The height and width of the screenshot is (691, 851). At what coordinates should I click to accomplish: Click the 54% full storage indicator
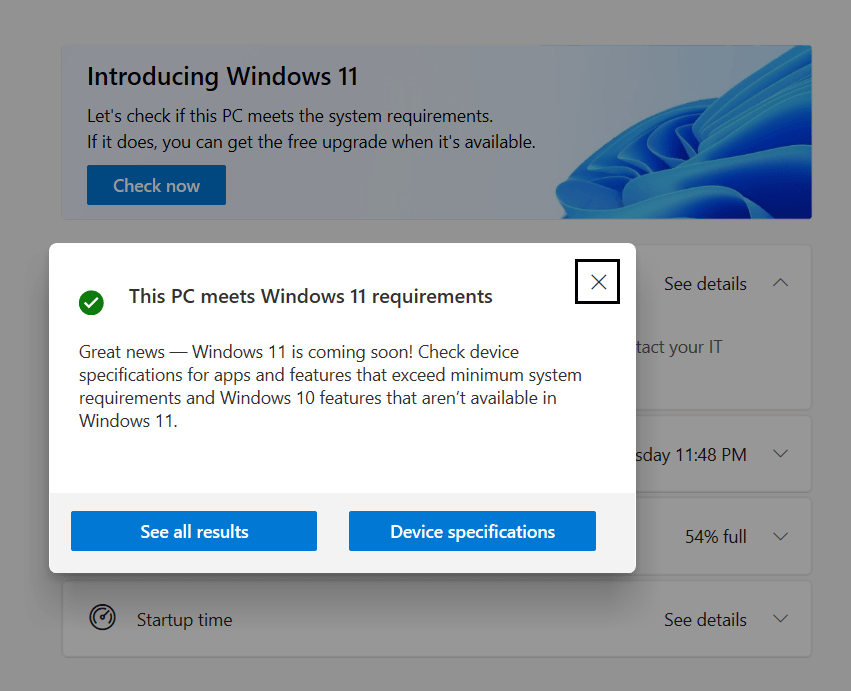click(x=715, y=536)
